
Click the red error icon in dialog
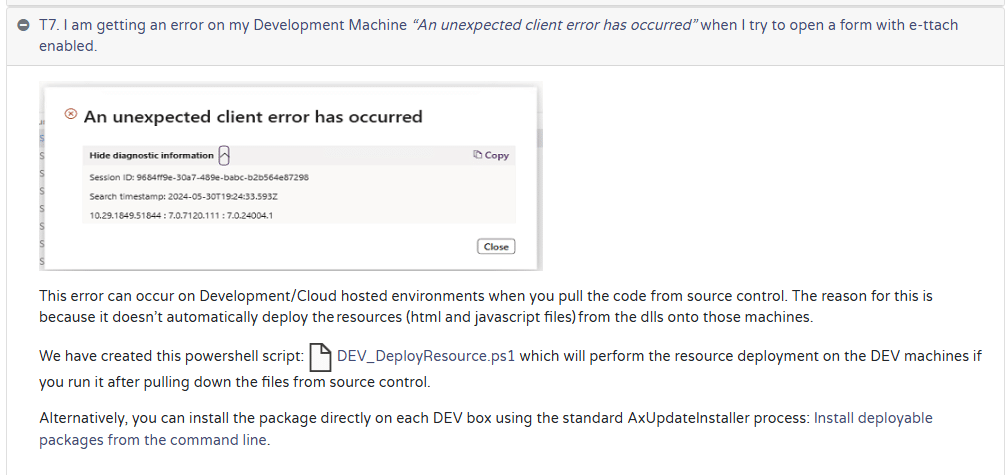[70, 115]
